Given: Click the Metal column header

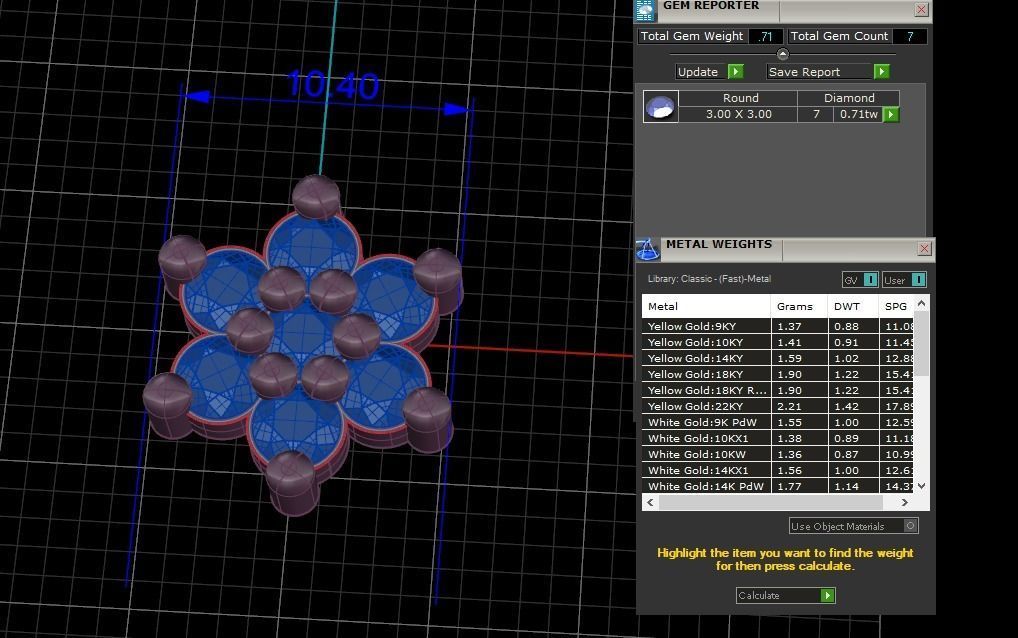Looking at the screenshot, I should pos(706,306).
